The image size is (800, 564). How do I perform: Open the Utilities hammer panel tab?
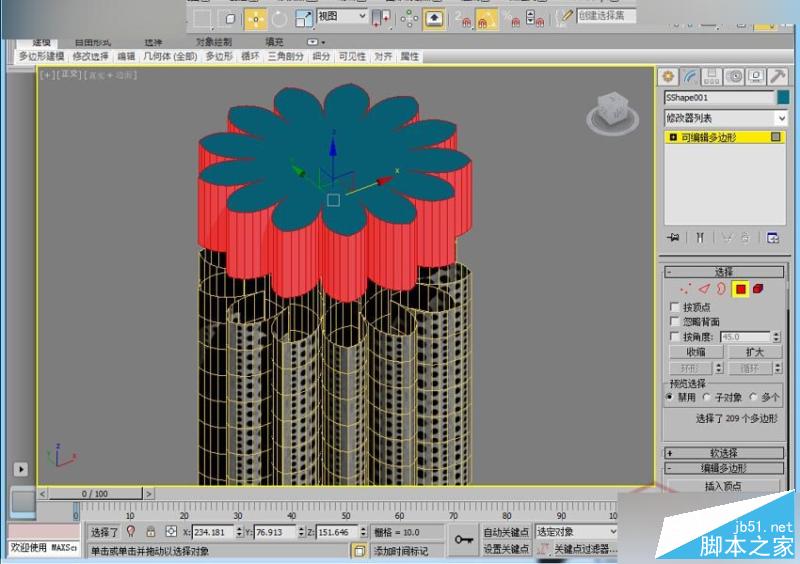(x=779, y=77)
